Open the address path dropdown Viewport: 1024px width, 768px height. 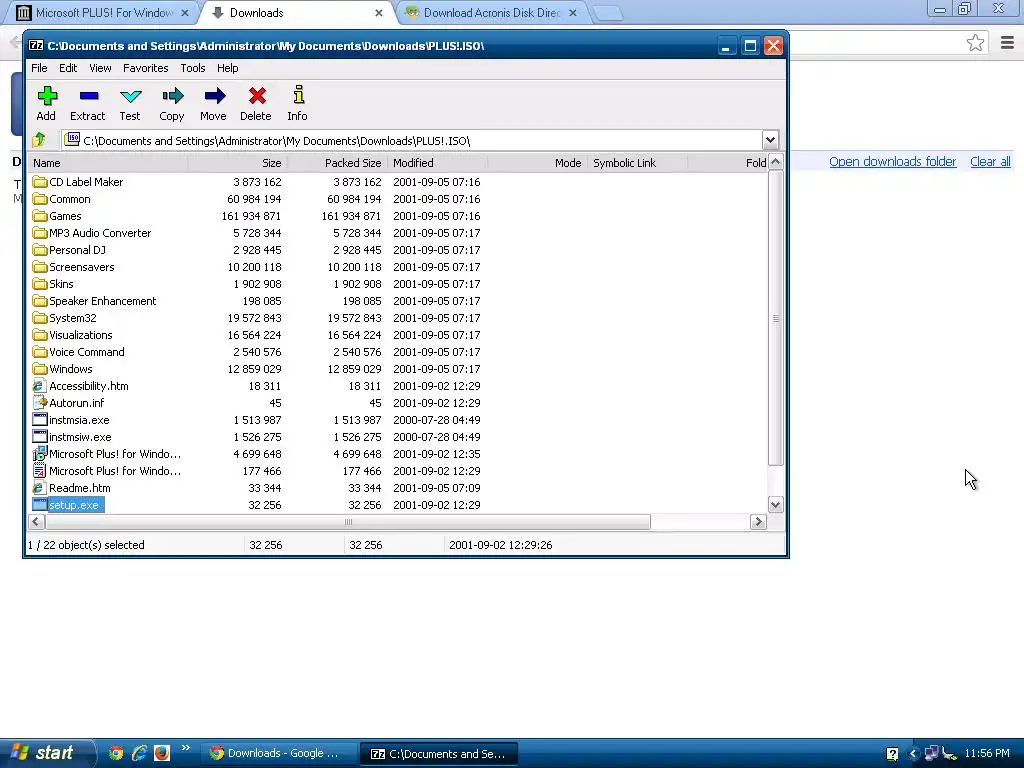770,140
